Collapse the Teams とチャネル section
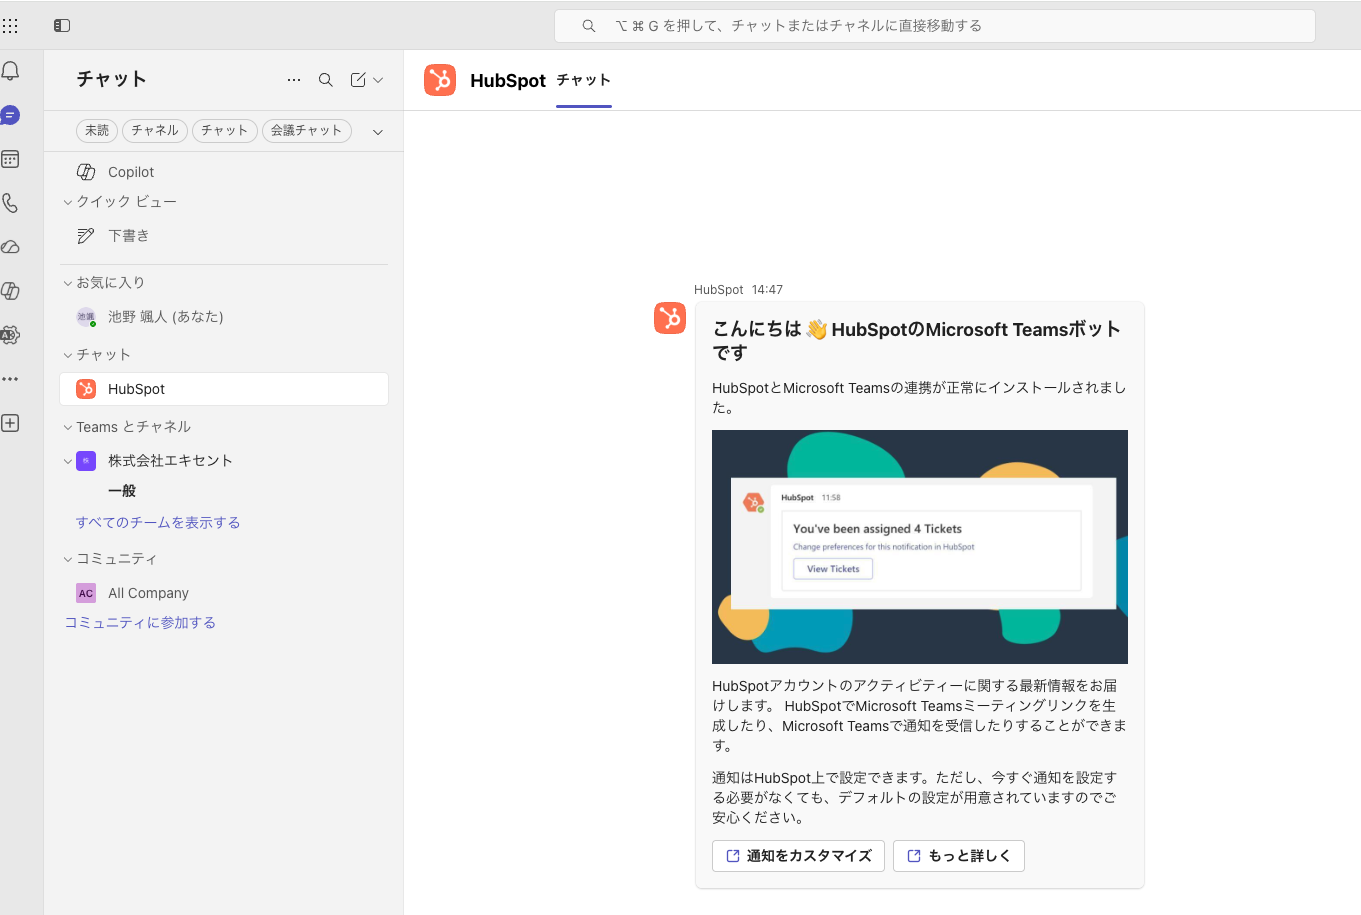The width and height of the screenshot is (1361, 915). click(68, 427)
